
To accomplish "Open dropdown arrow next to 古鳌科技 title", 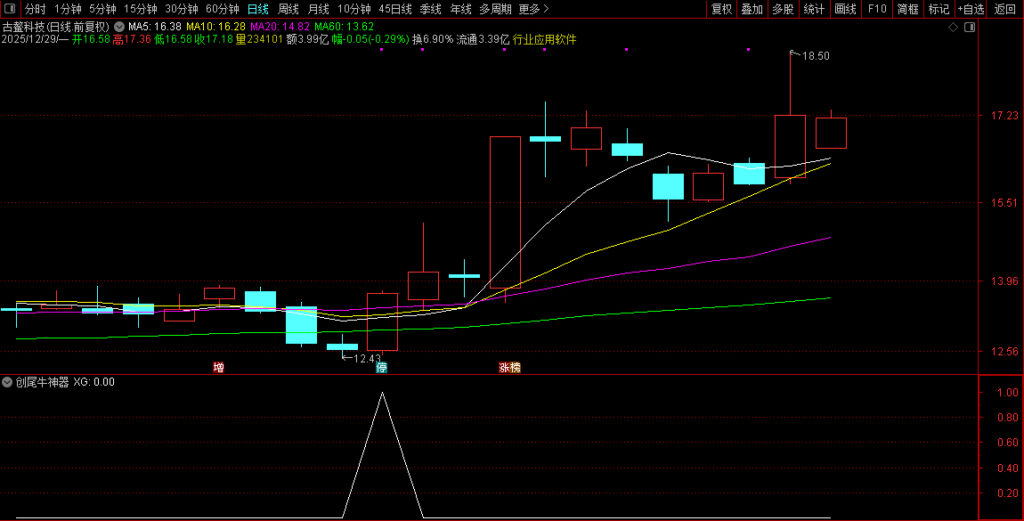I will [119, 26].
